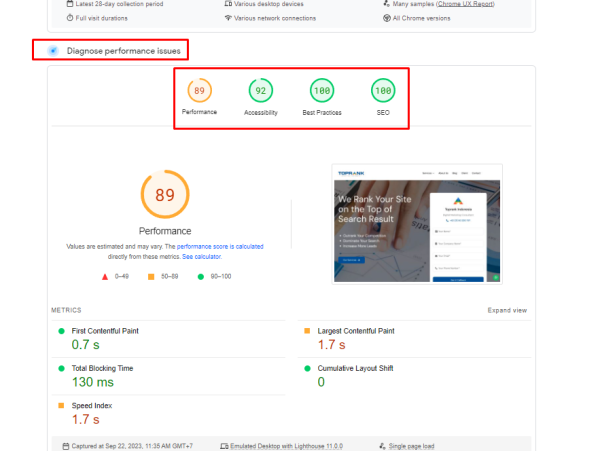Image resolution: width=600 pixels, height=451 pixels.
Task: Open the Best Practices score gauge
Action: coord(322,93)
